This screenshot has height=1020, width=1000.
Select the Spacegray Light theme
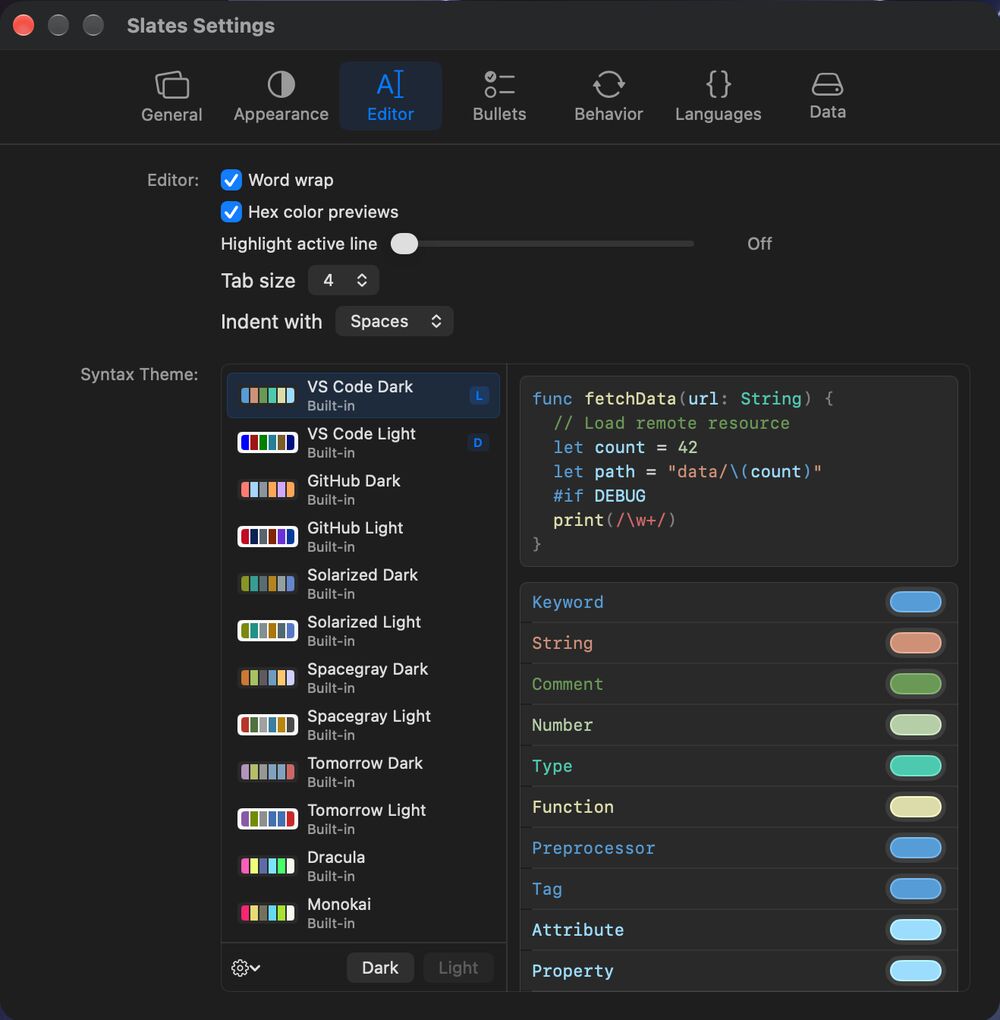[x=363, y=725]
